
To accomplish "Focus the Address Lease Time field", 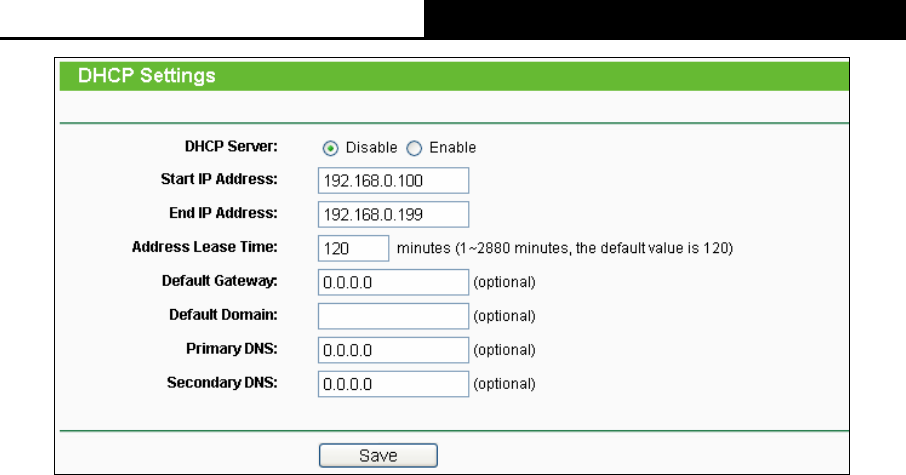I will point(354,248).
